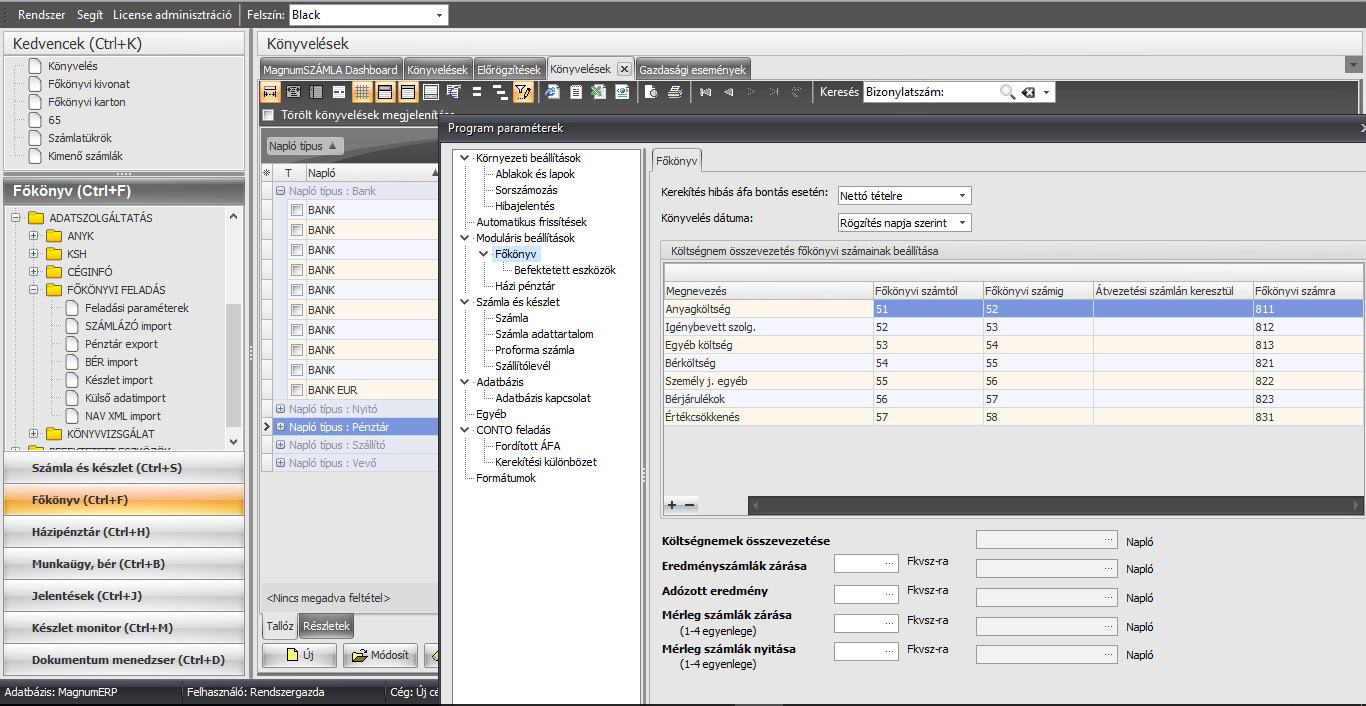1366x706 pixels.
Task: Click the plus icon below cost table
Action: (672, 505)
